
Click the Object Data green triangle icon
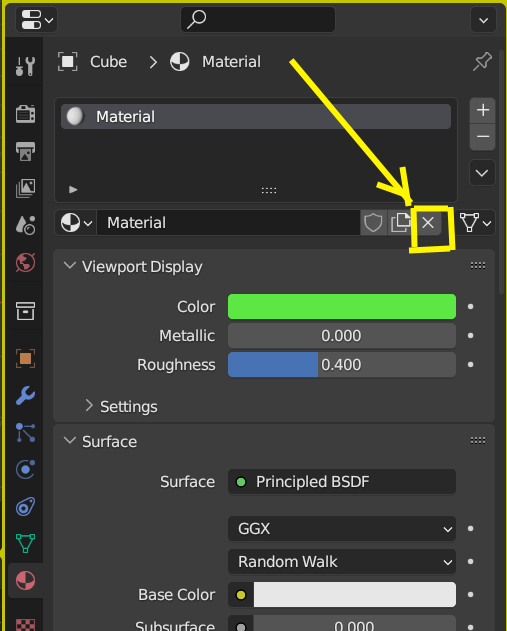point(25,543)
